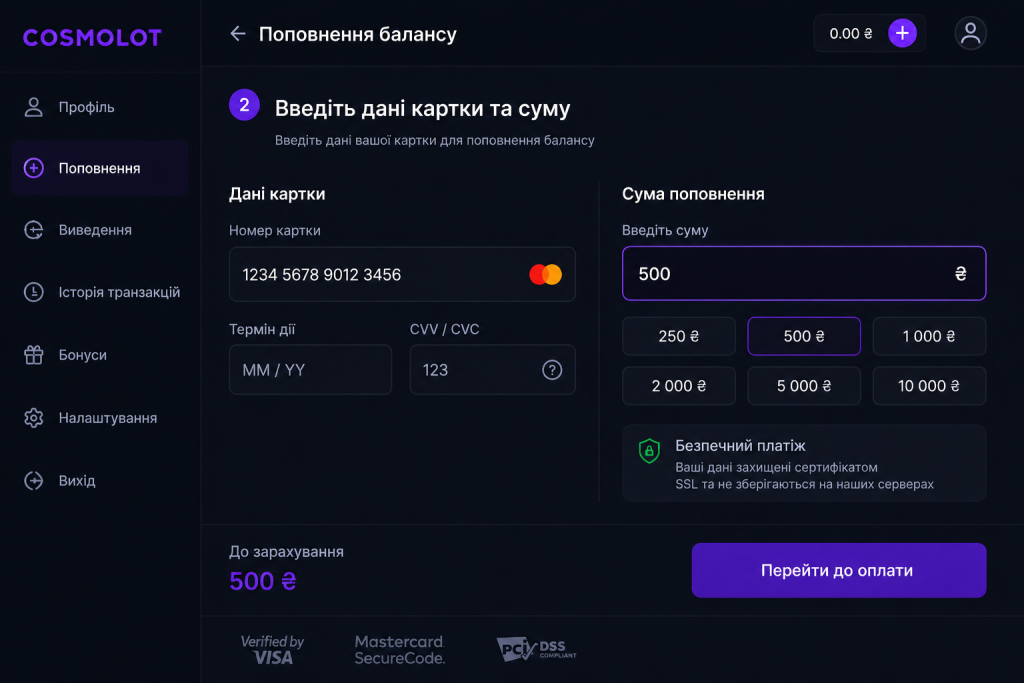Click the CVV help question mark icon
The image size is (1024, 683).
552,370
